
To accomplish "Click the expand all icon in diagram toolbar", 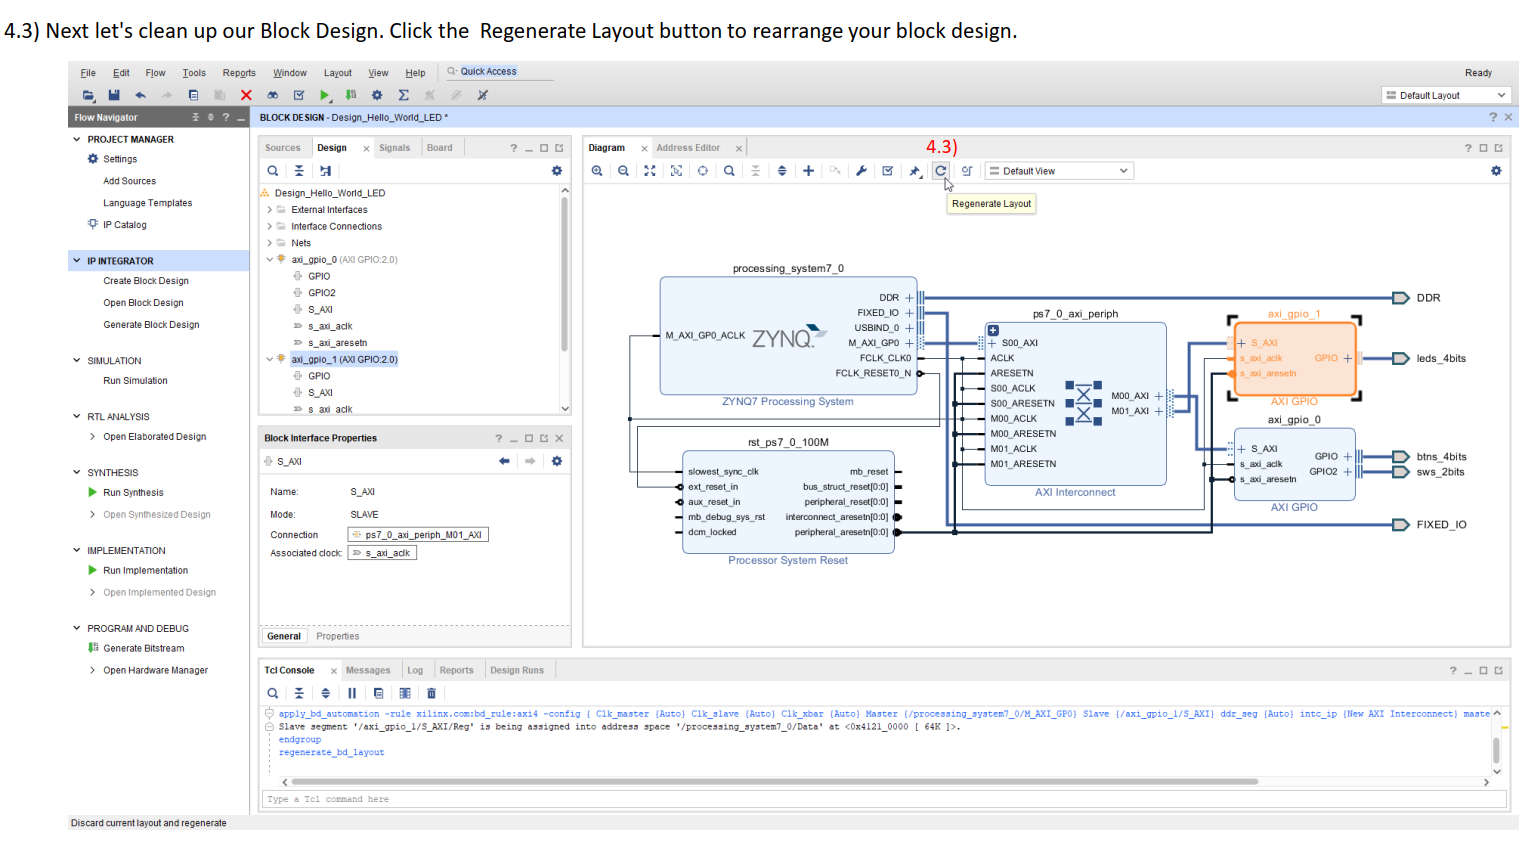I will [x=782, y=171].
